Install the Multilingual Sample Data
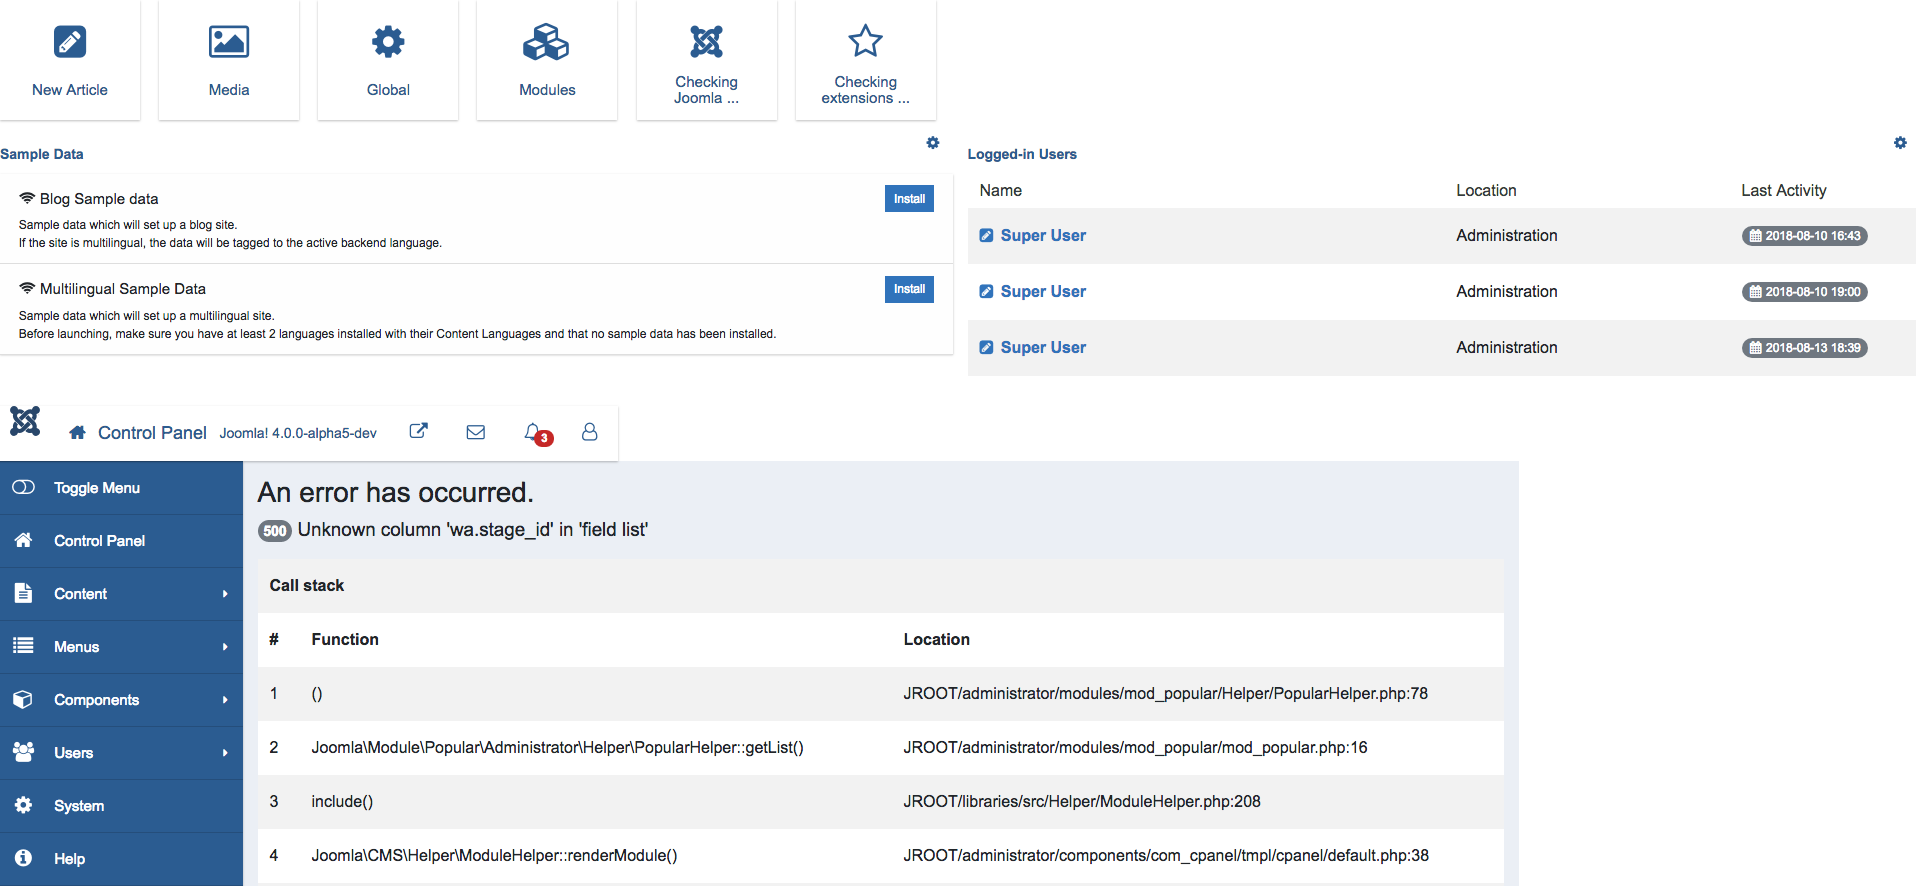The height and width of the screenshot is (886, 1916). coord(909,289)
